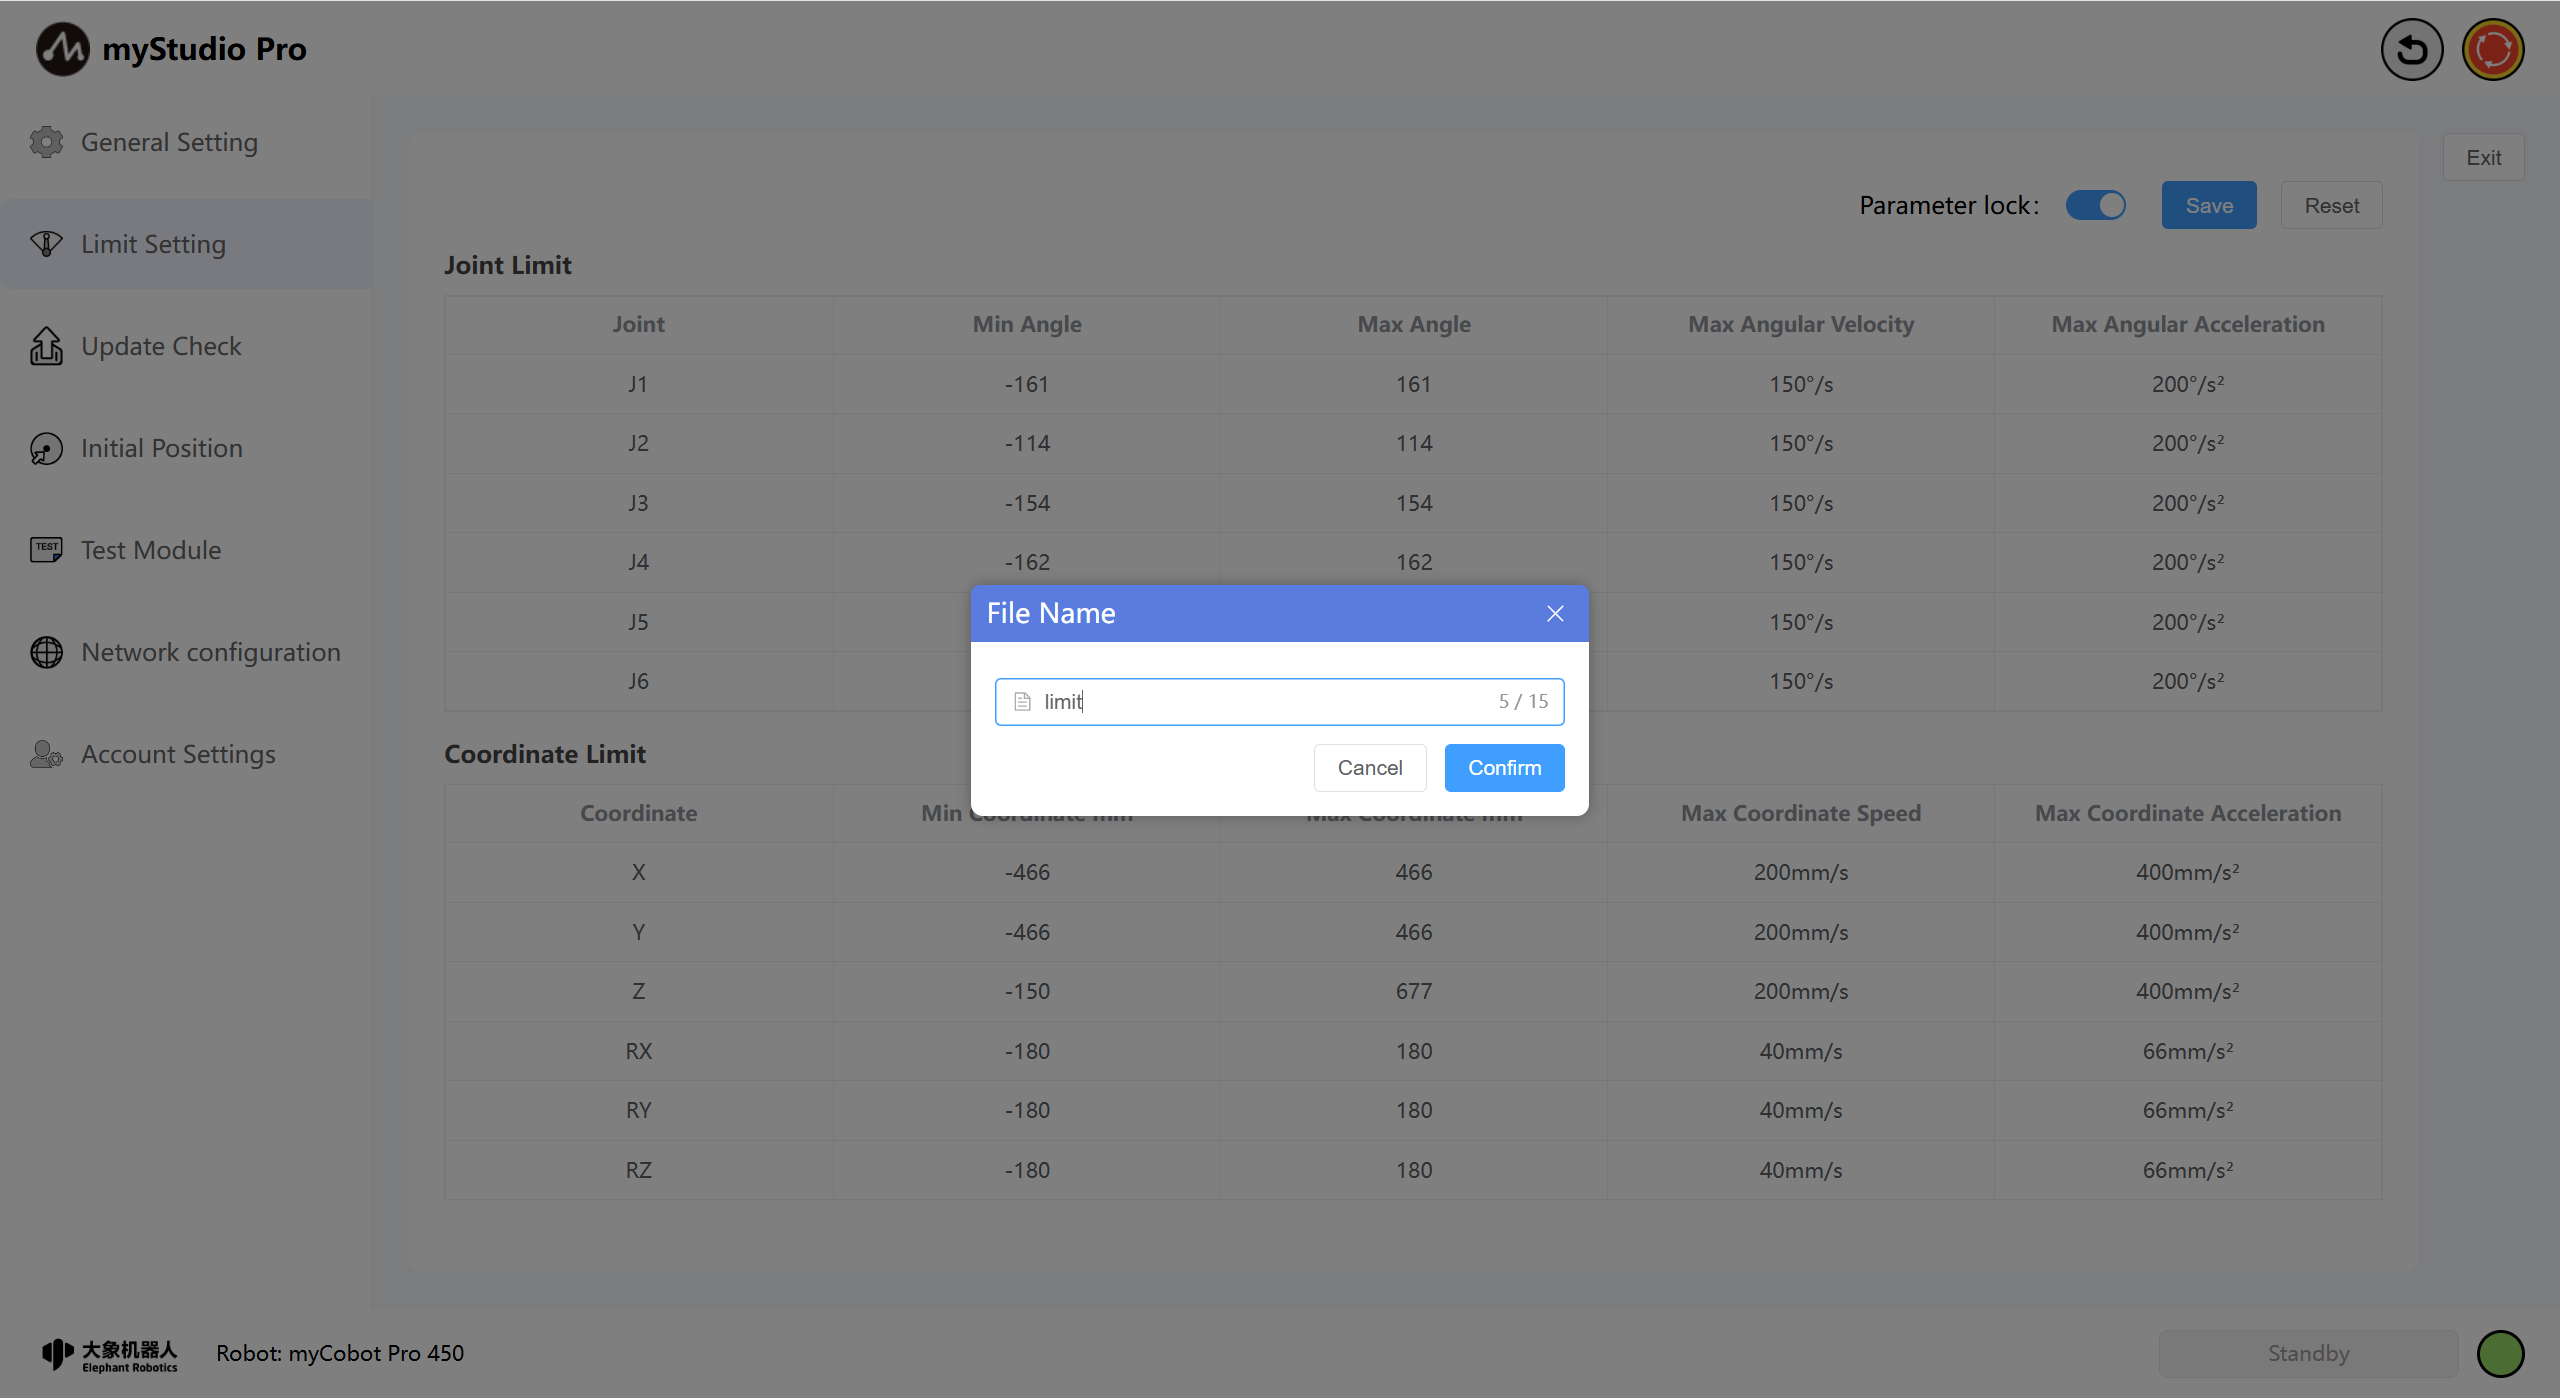Click the Initial Position sidebar icon
Image resolution: width=2560 pixels, height=1398 pixels.
[46, 449]
